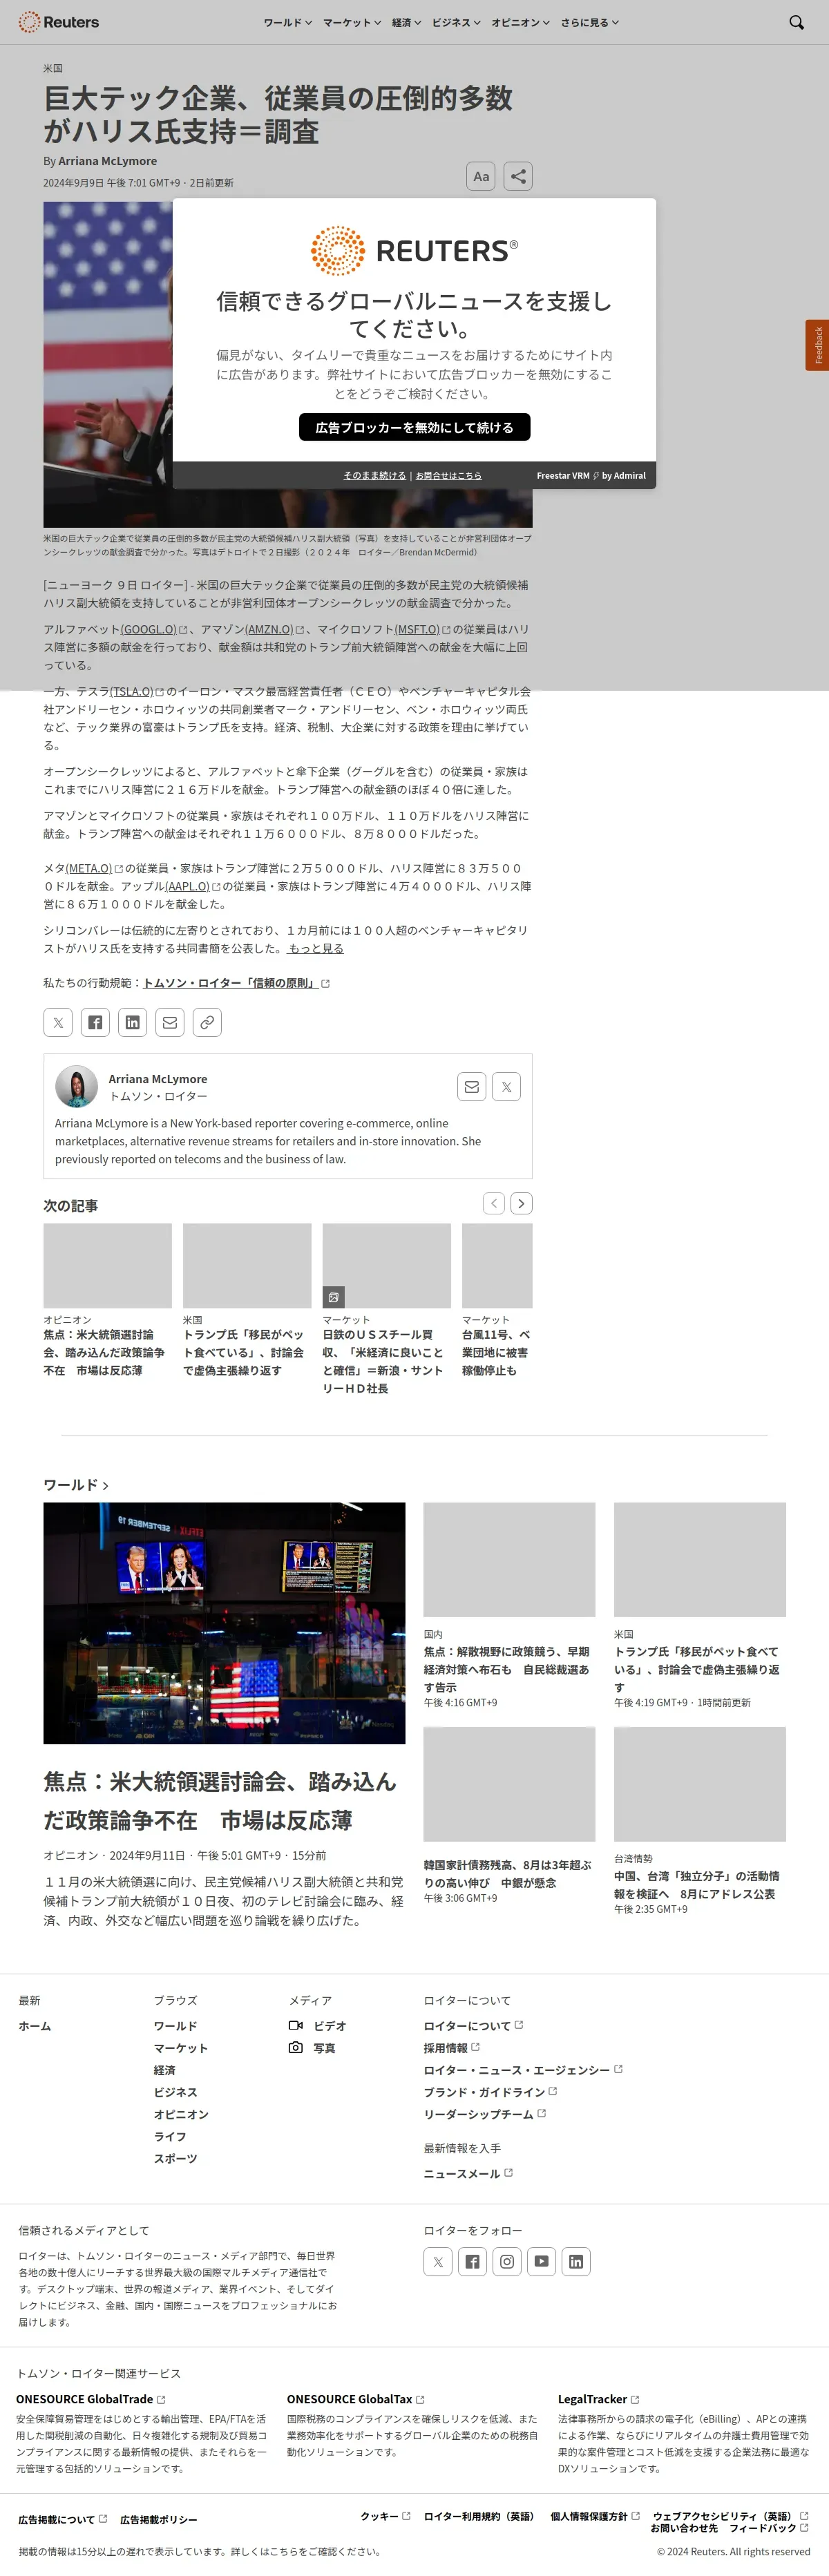The height and width of the screenshot is (2576, 829).
Task: Follow Reuters on Facebook footer icon
Action: pyautogui.click(x=473, y=2261)
